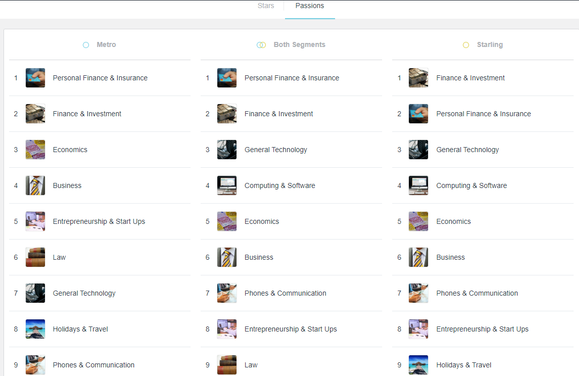Click the Metro segment circle icon
Screen dimensions: 579x376
coord(86,45)
